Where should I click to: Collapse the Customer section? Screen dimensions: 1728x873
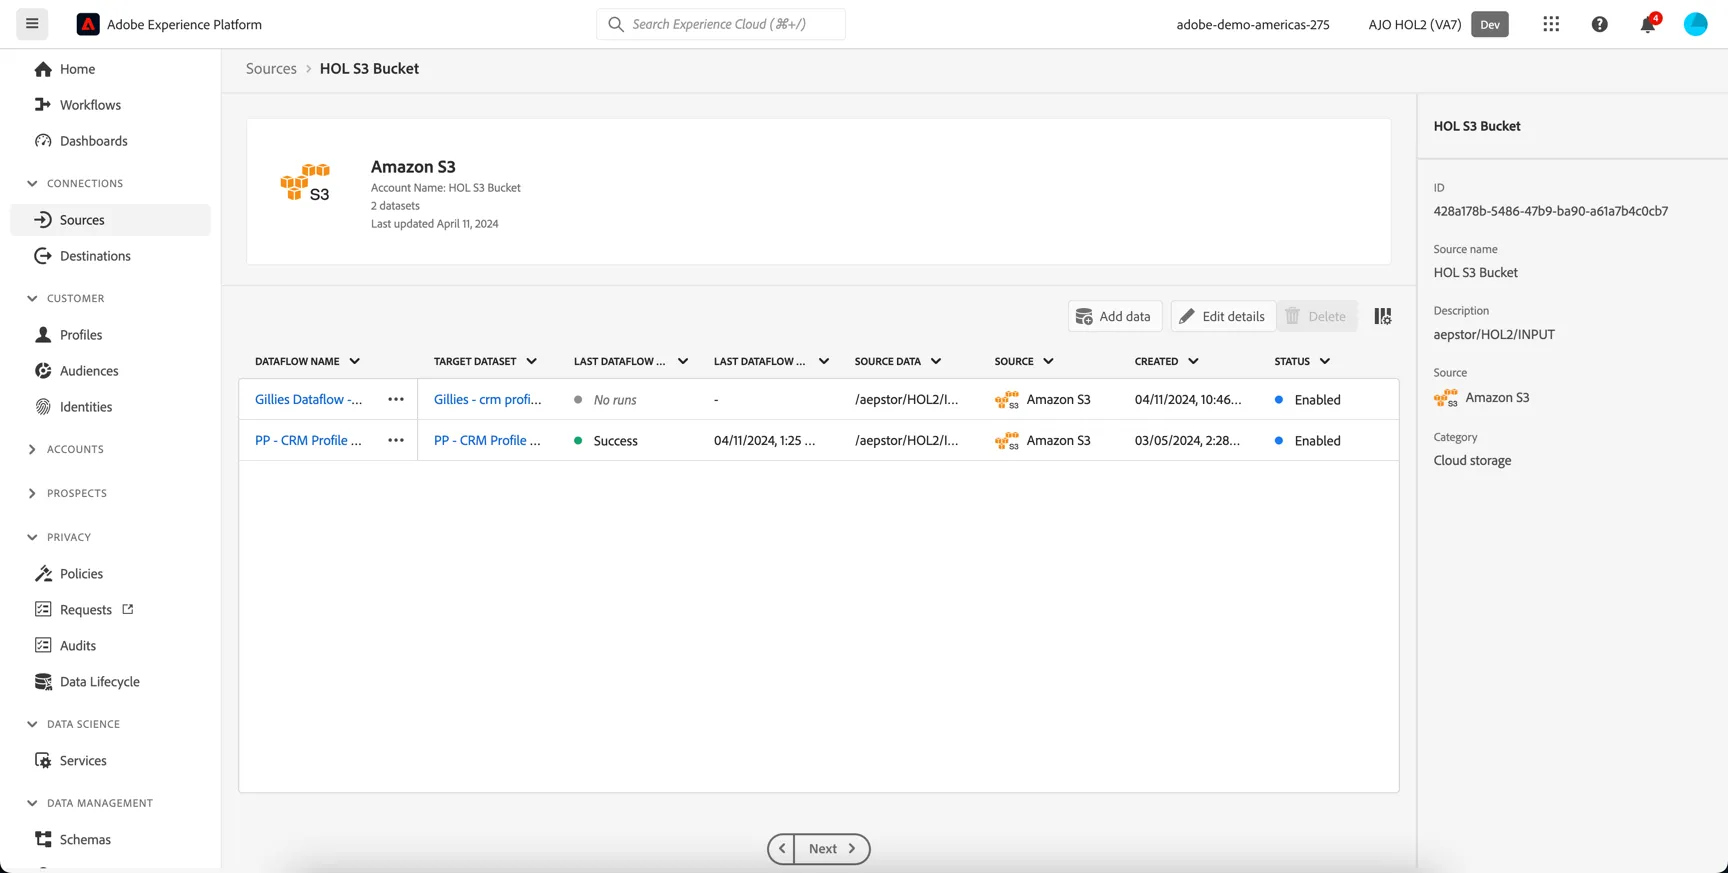pyautogui.click(x=32, y=299)
